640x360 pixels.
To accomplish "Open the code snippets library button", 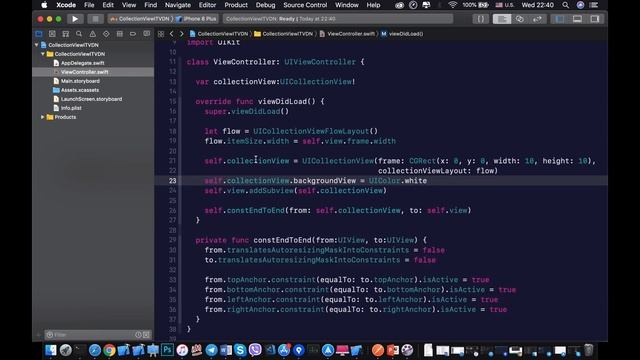I will pos(481,19).
